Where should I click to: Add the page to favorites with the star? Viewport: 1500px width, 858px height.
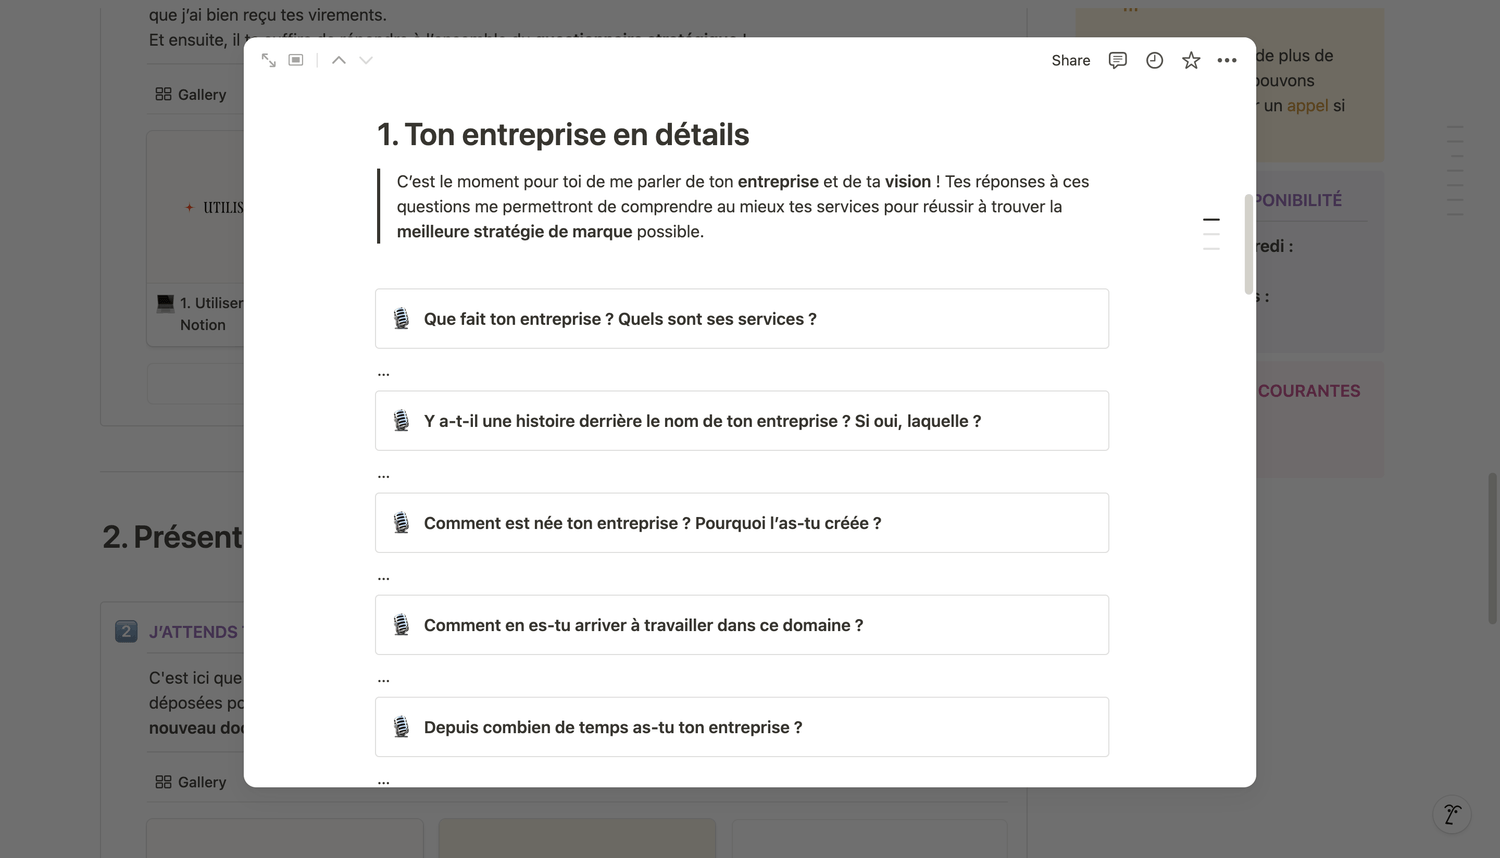tap(1191, 60)
